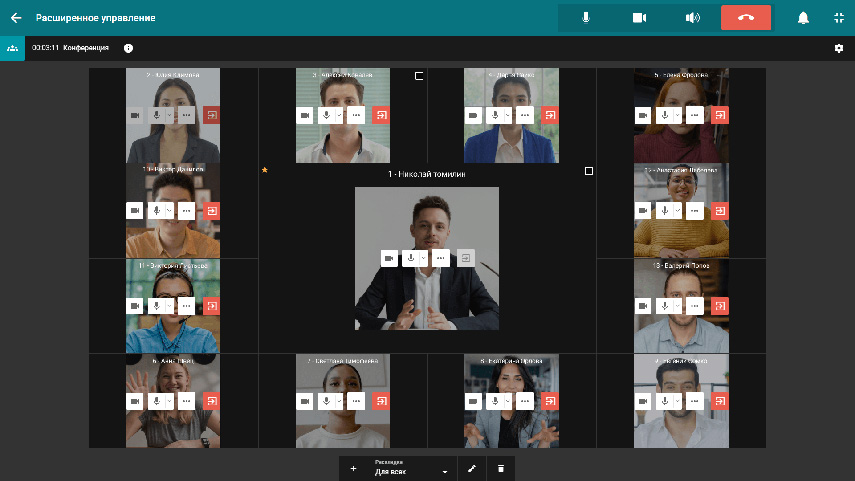
Task: Open more options for participant 11
Action: click(186, 306)
